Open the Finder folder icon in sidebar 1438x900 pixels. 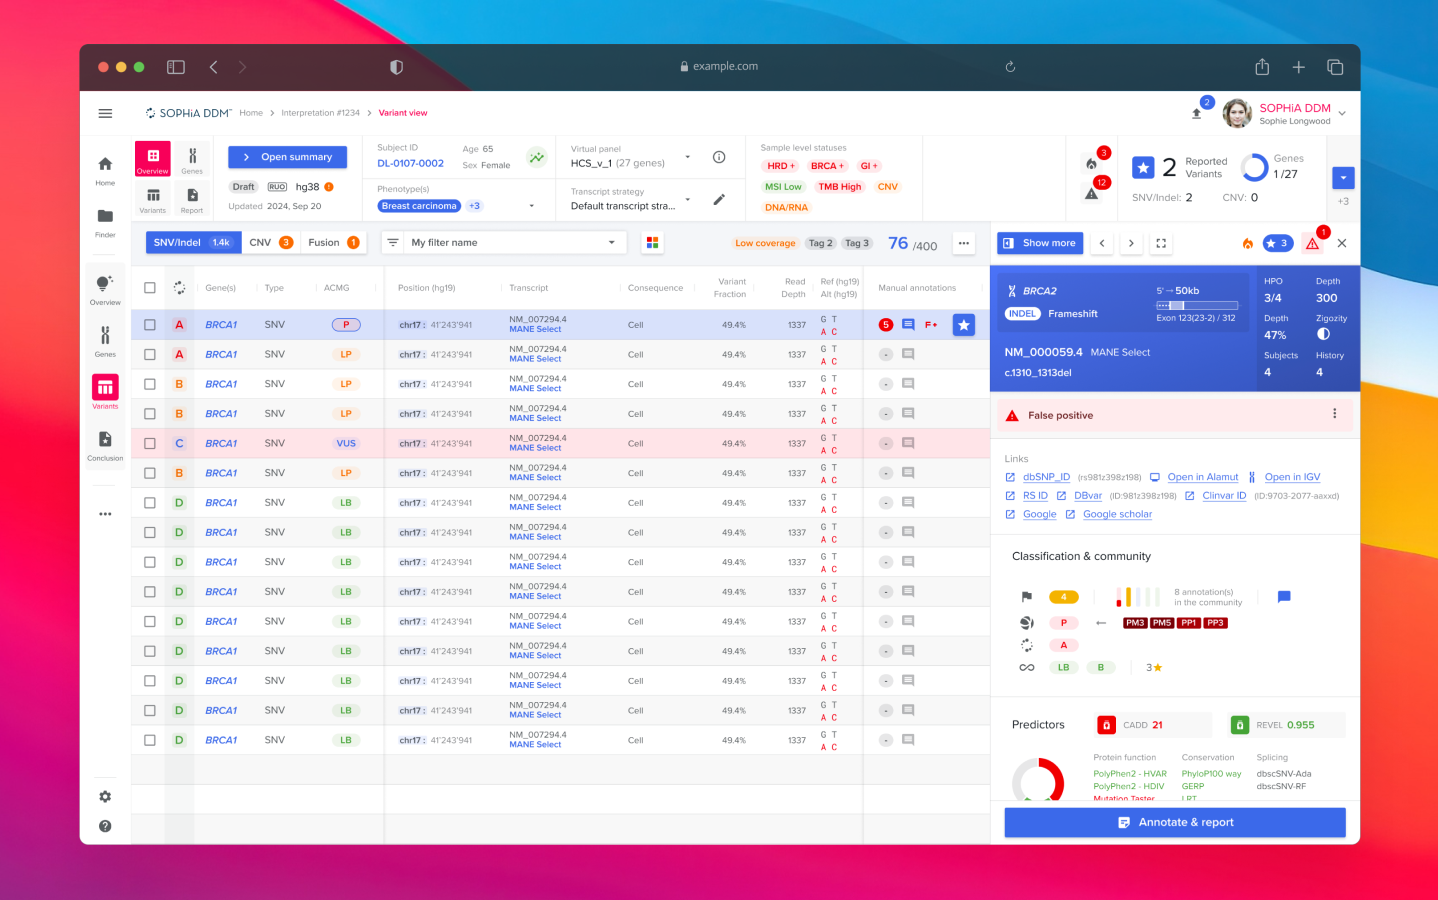coord(105,217)
